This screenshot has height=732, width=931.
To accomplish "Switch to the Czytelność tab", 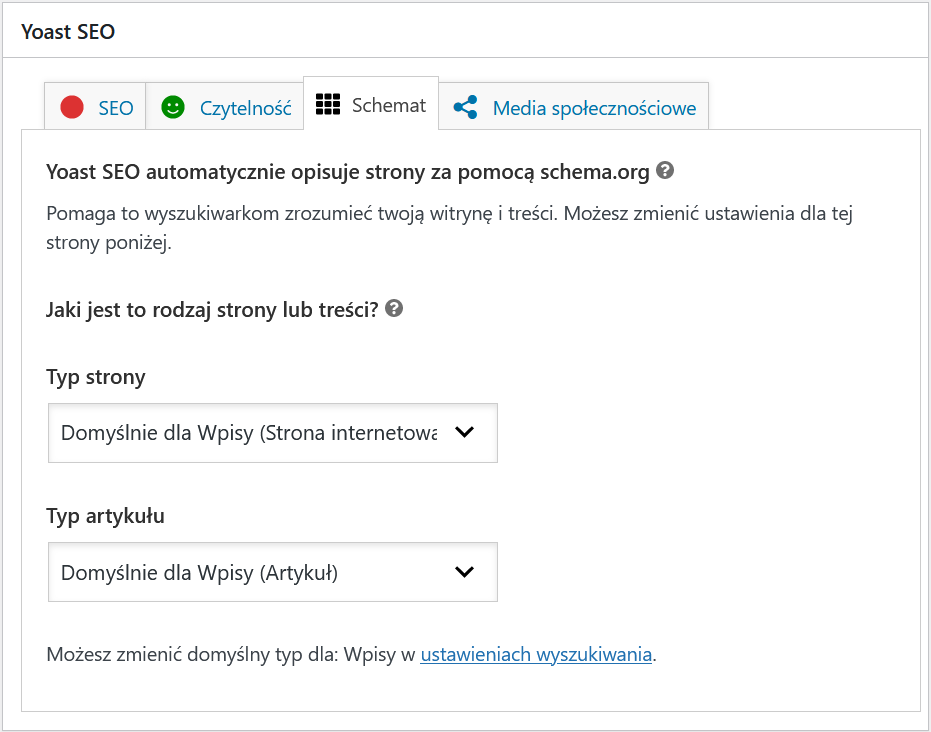I will coord(224,107).
